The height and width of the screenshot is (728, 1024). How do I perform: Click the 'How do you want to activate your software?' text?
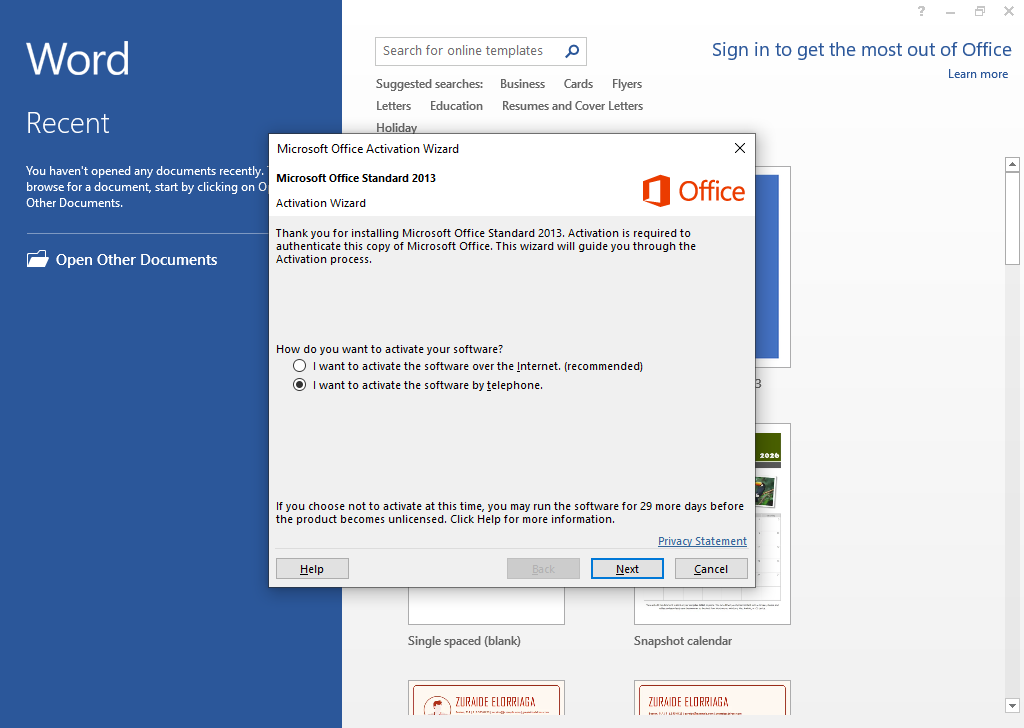click(389, 349)
